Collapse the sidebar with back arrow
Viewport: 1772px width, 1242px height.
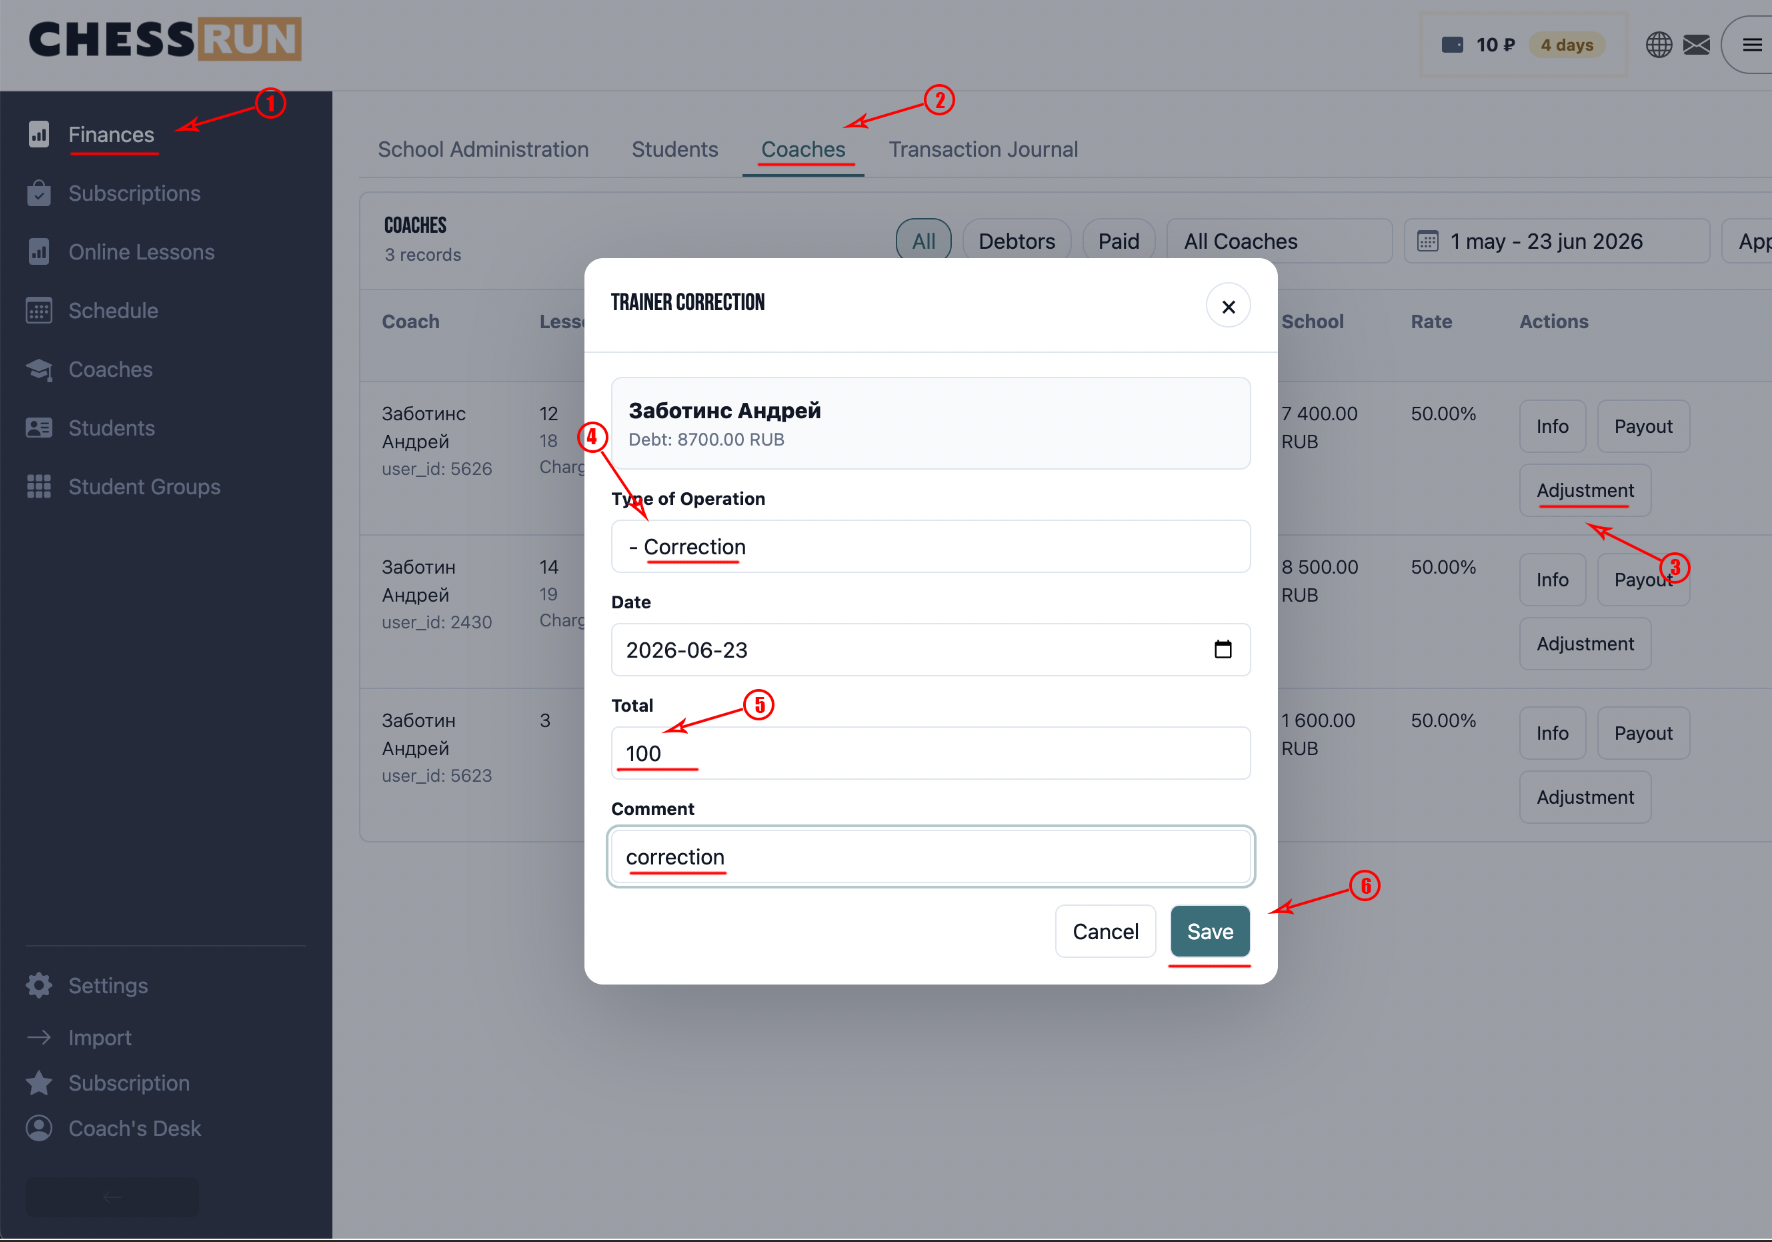112,1196
